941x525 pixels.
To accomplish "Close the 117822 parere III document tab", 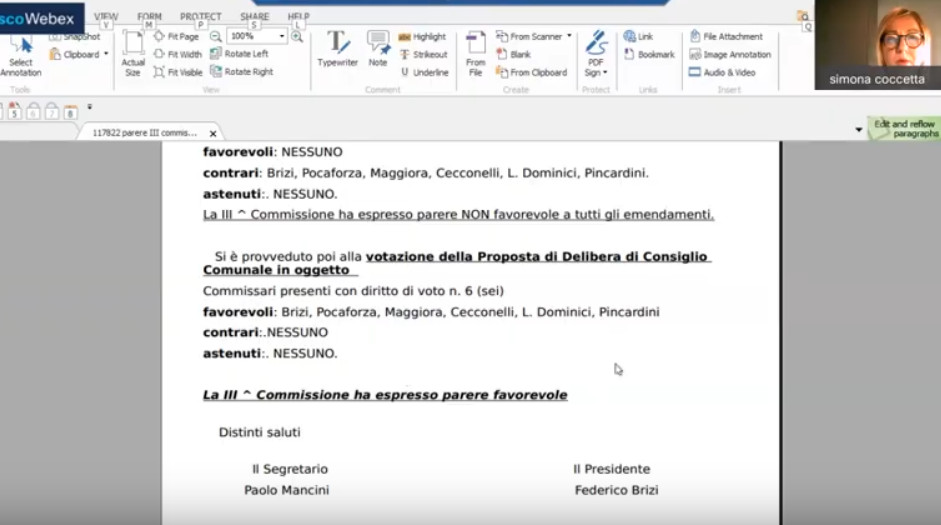I will pos(213,134).
